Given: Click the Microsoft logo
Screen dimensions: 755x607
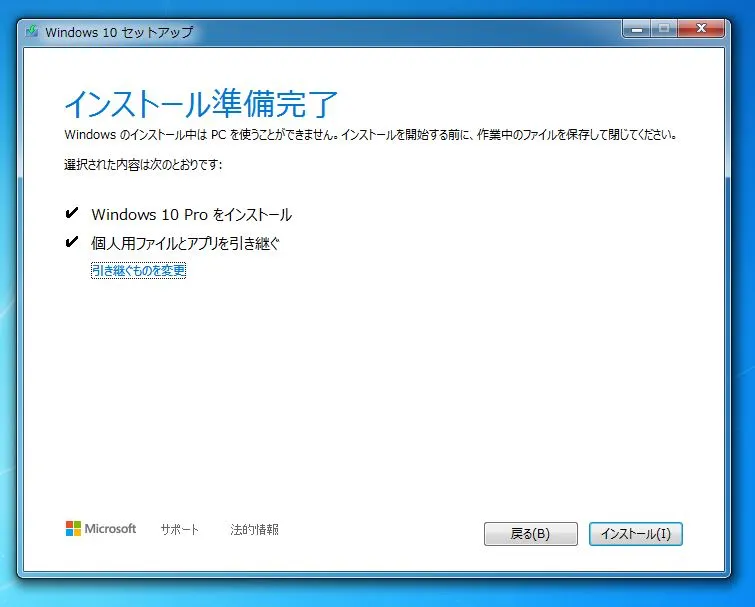Looking at the screenshot, I should (x=101, y=529).
